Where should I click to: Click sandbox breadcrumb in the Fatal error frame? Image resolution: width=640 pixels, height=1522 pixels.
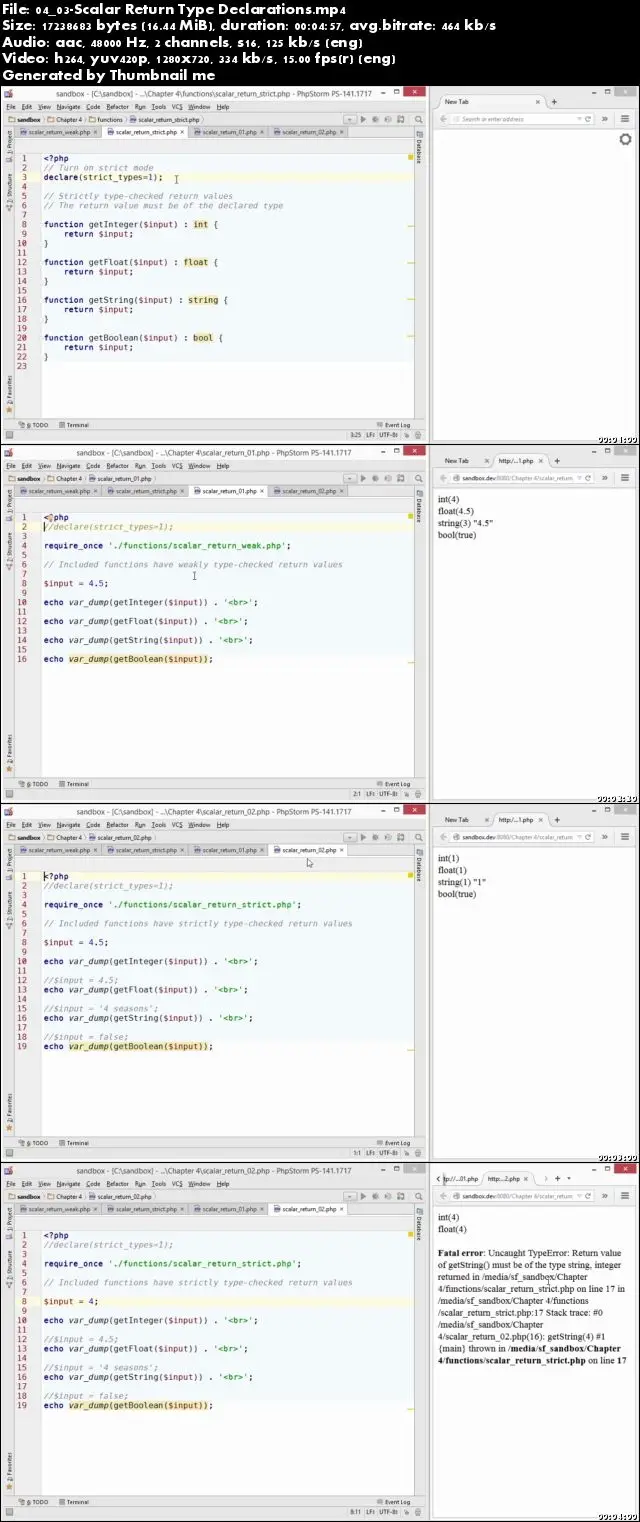24,1196
